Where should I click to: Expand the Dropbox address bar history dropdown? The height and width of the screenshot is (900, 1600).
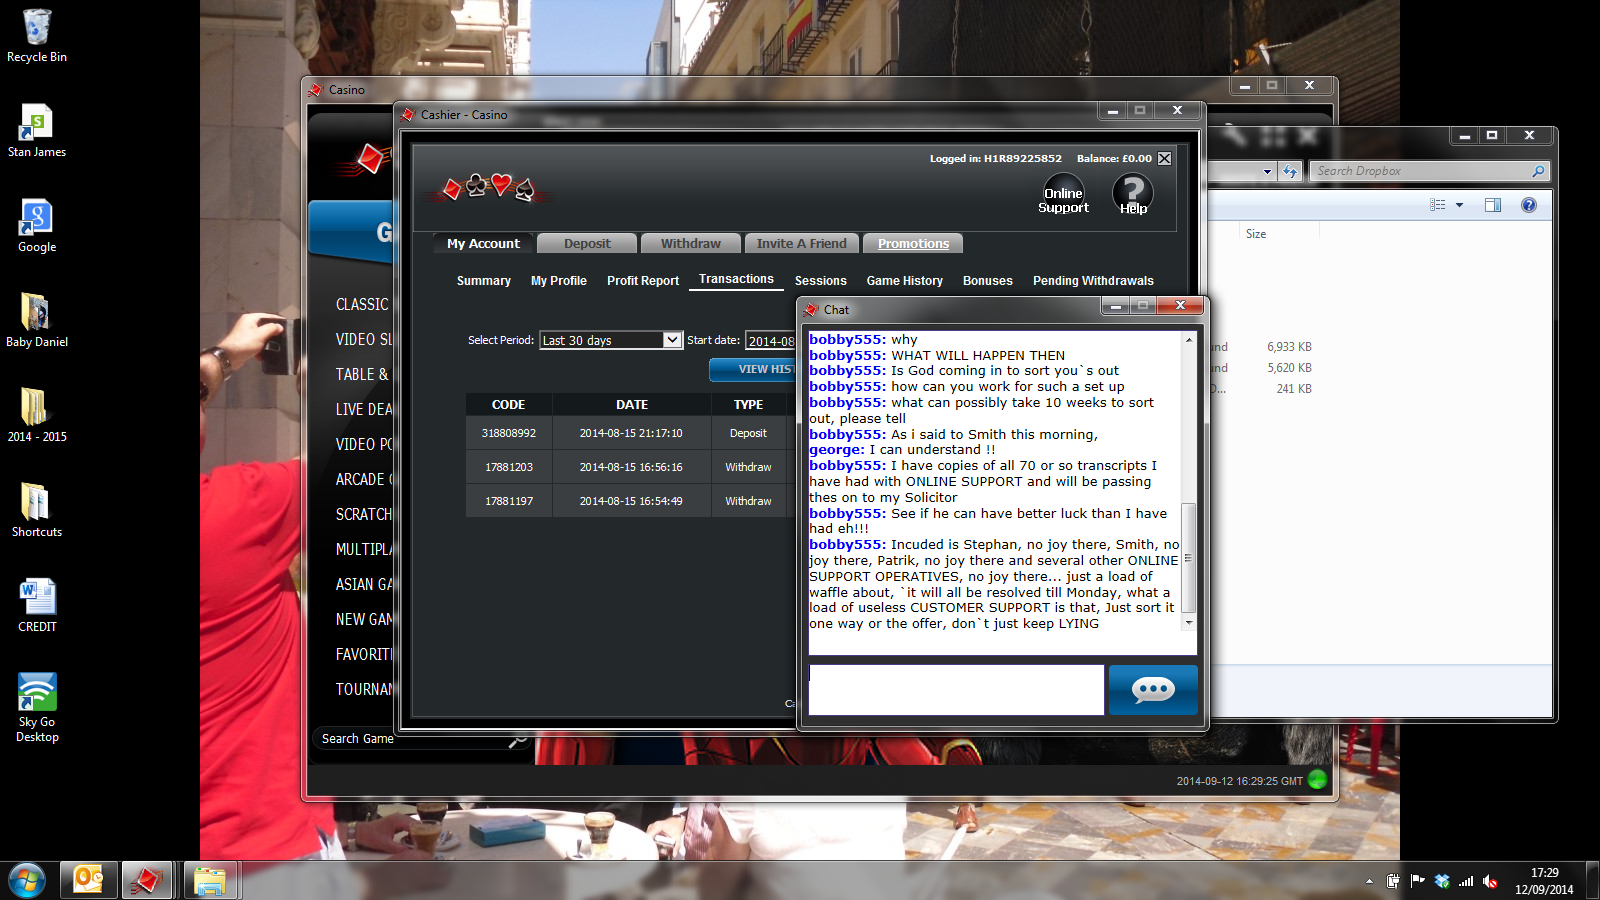1267,171
